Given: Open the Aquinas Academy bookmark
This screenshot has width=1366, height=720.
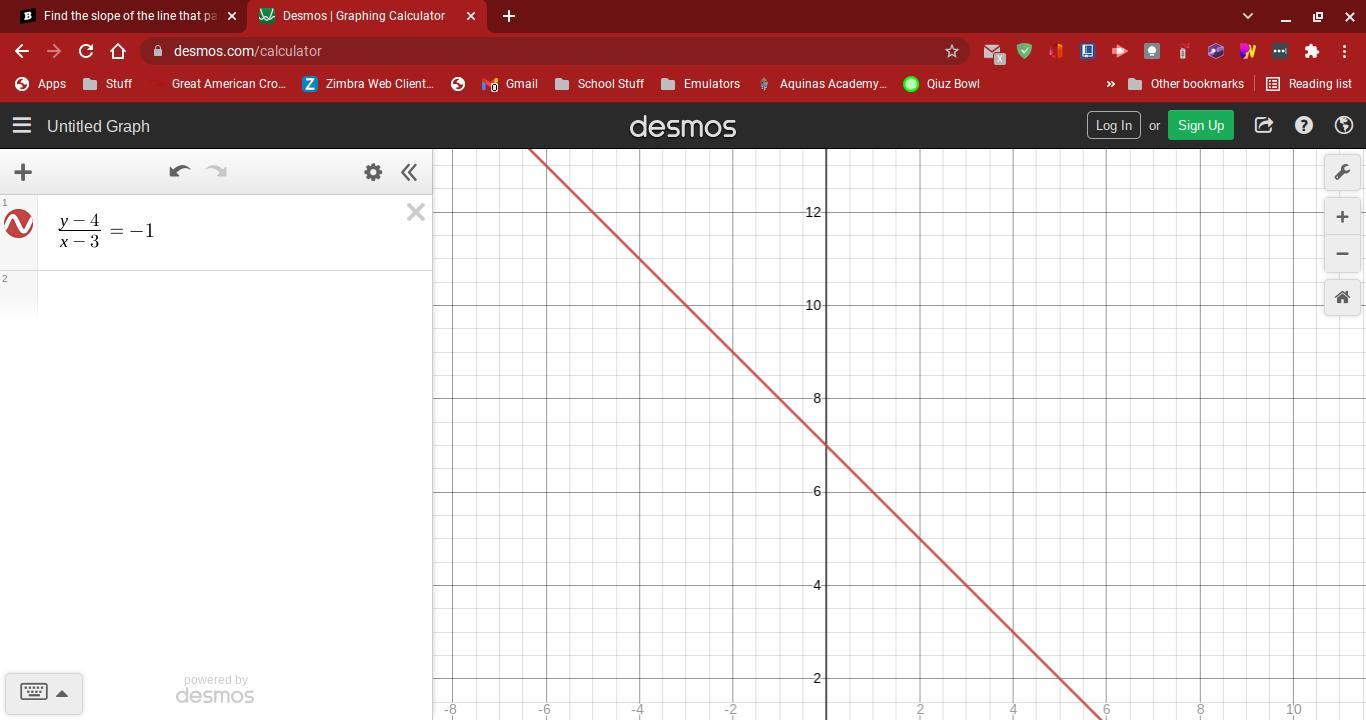Looking at the screenshot, I should pos(822,84).
